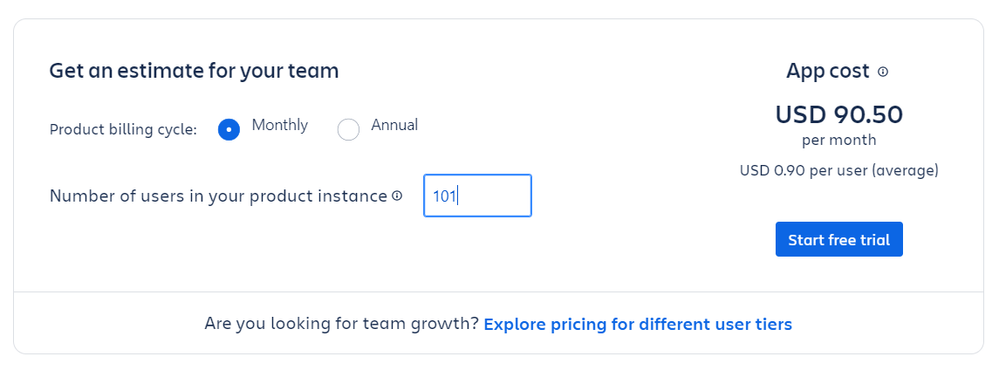Viewport: 999px width, 371px height.
Task: Follow the blue user tiers pricing link
Action: [638, 324]
